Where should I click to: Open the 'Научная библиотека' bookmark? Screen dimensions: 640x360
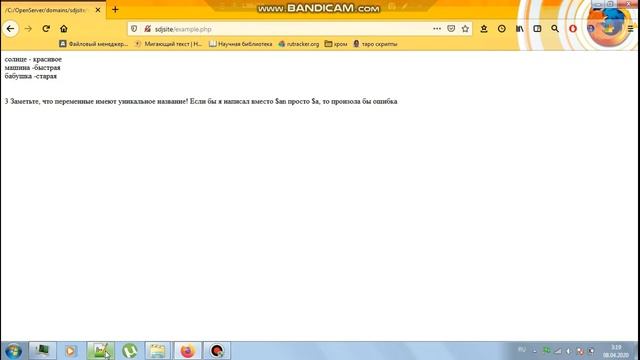coord(240,44)
